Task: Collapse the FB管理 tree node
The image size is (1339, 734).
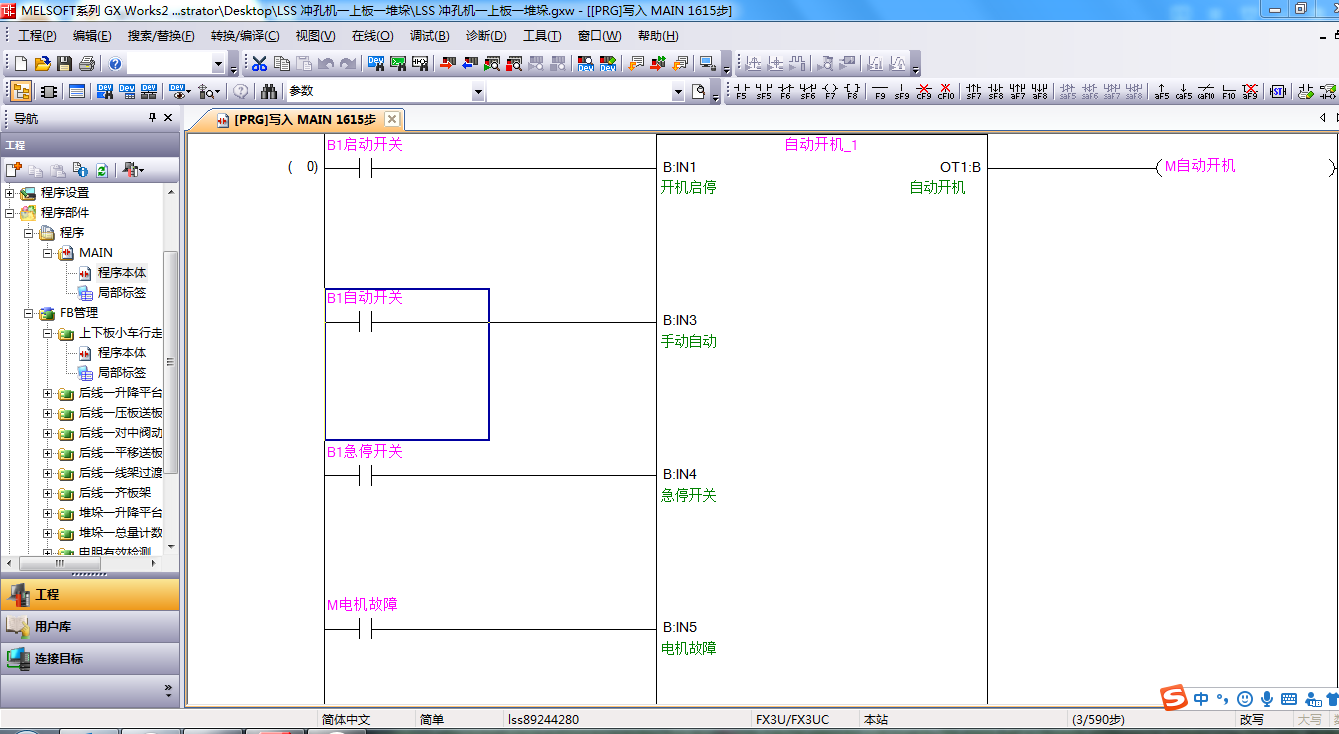Action: 29,313
